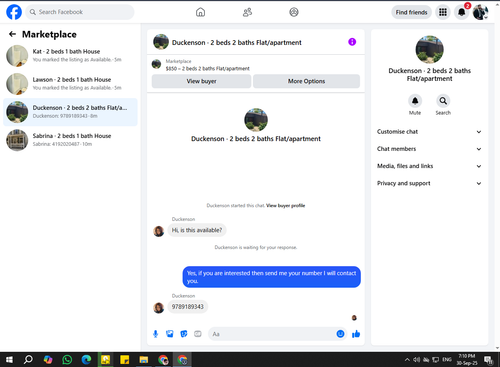Click the listing photo in the chat header
This screenshot has width=500, height=367.
click(x=161, y=42)
